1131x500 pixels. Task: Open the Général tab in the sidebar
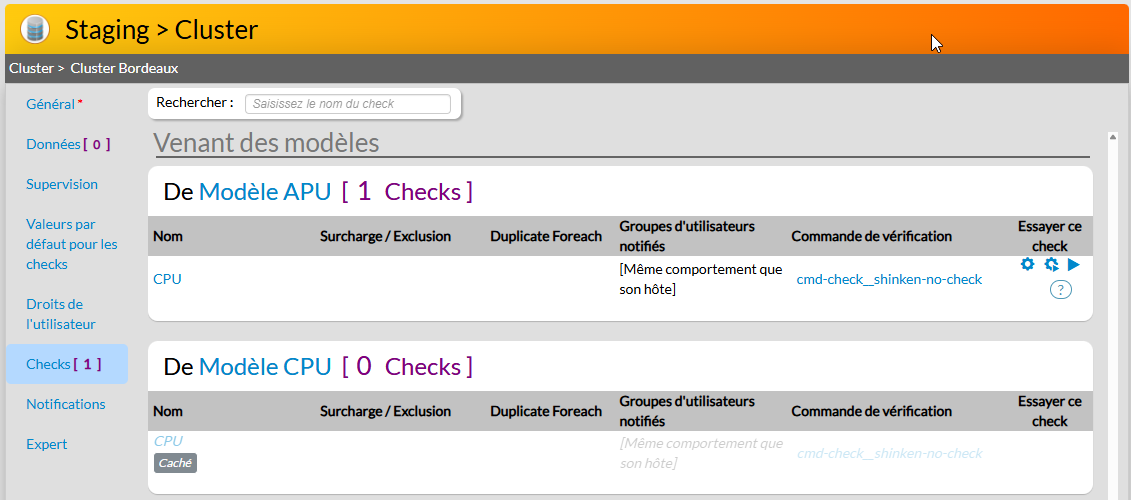pyautogui.click(x=50, y=104)
